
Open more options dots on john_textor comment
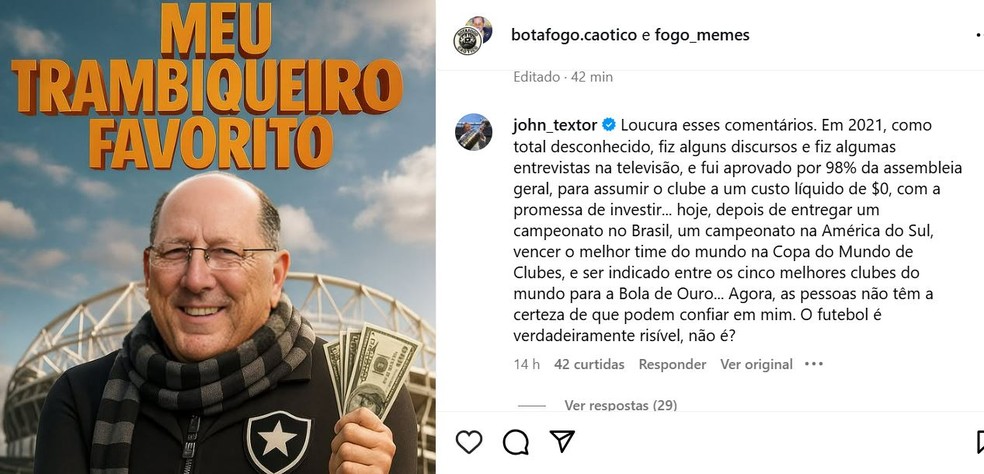[x=814, y=364]
